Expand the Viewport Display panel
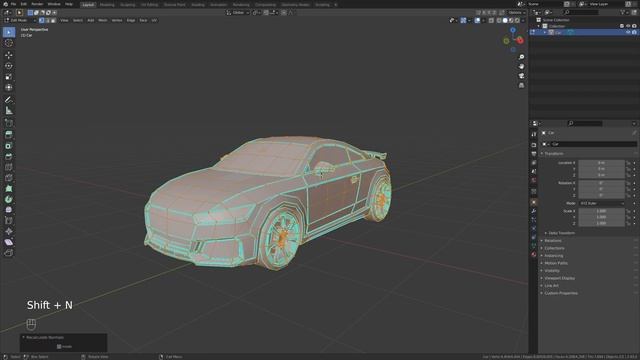This screenshot has width=640, height=360. click(x=559, y=278)
